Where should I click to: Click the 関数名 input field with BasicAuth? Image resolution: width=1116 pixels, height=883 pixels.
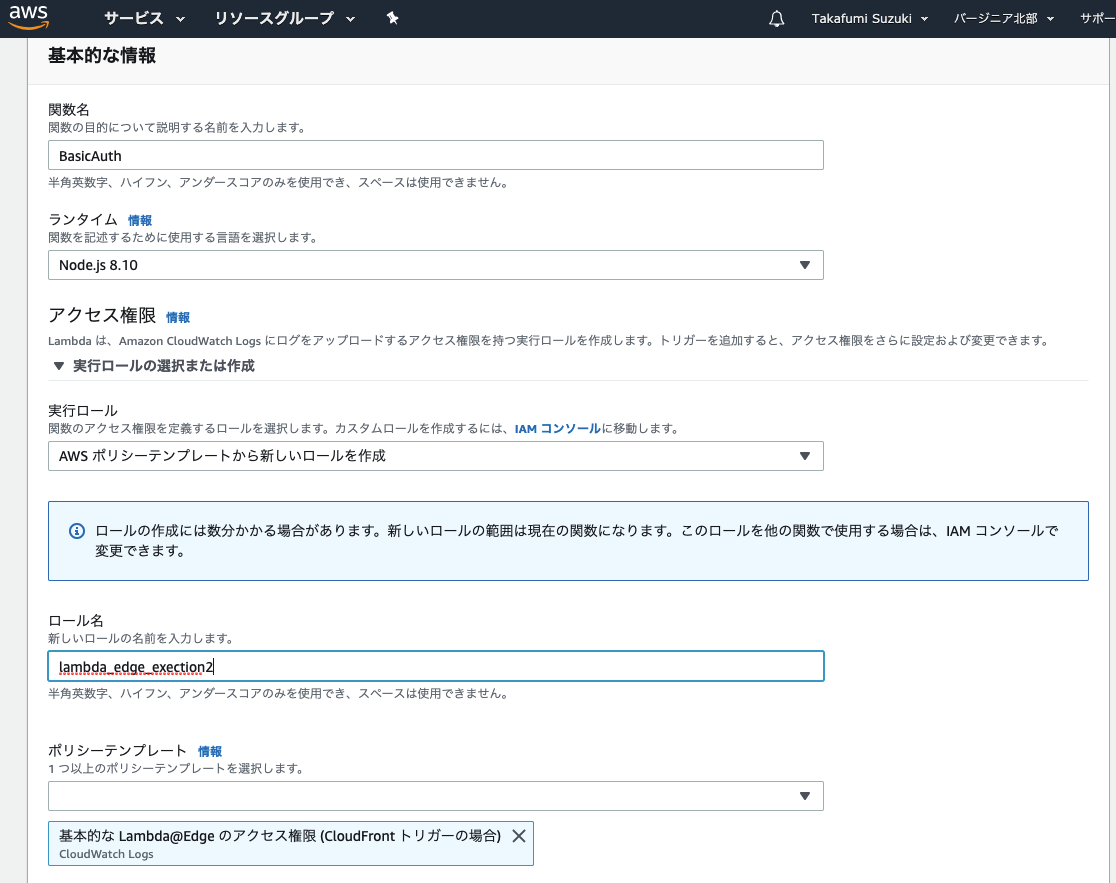pos(435,156)
